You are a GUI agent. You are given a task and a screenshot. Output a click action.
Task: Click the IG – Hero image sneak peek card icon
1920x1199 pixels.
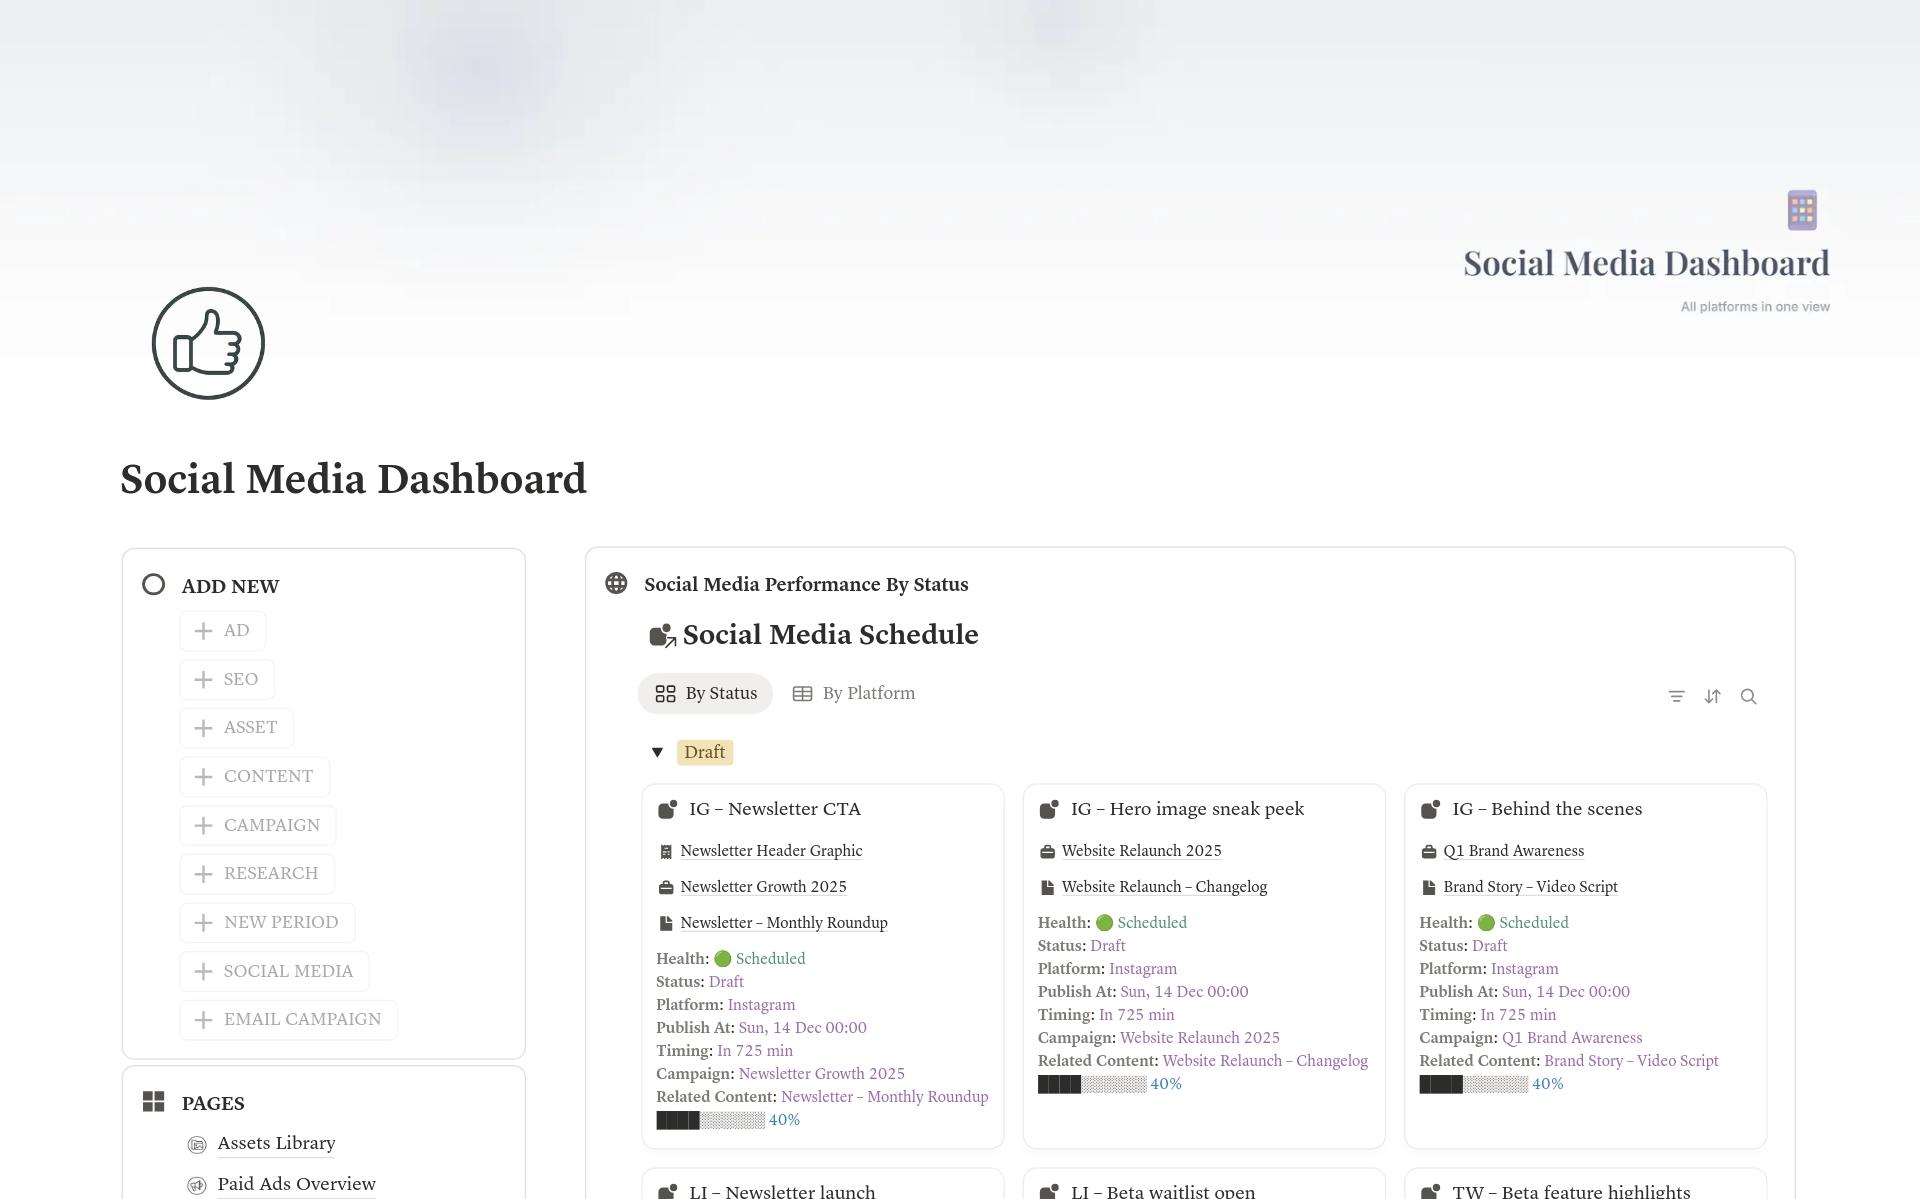pos(1049,809)
